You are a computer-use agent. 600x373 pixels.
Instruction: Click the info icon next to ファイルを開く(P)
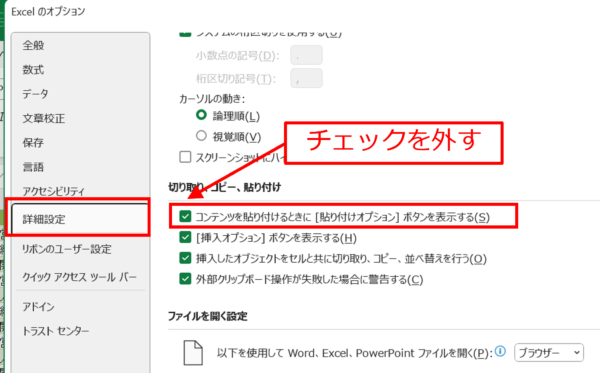(500, 351)
